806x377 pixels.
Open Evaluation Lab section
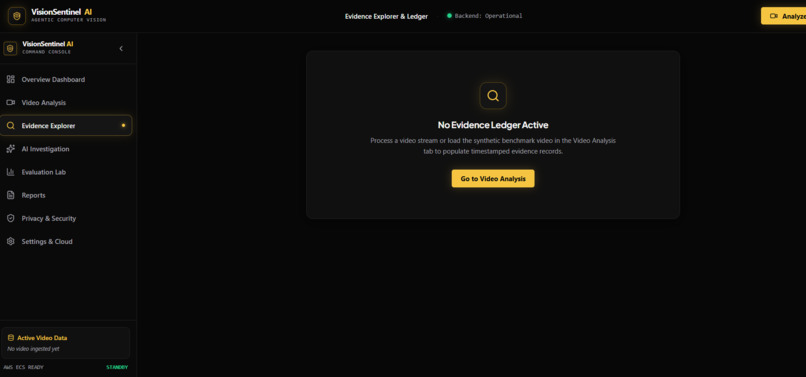coord(66,172)
